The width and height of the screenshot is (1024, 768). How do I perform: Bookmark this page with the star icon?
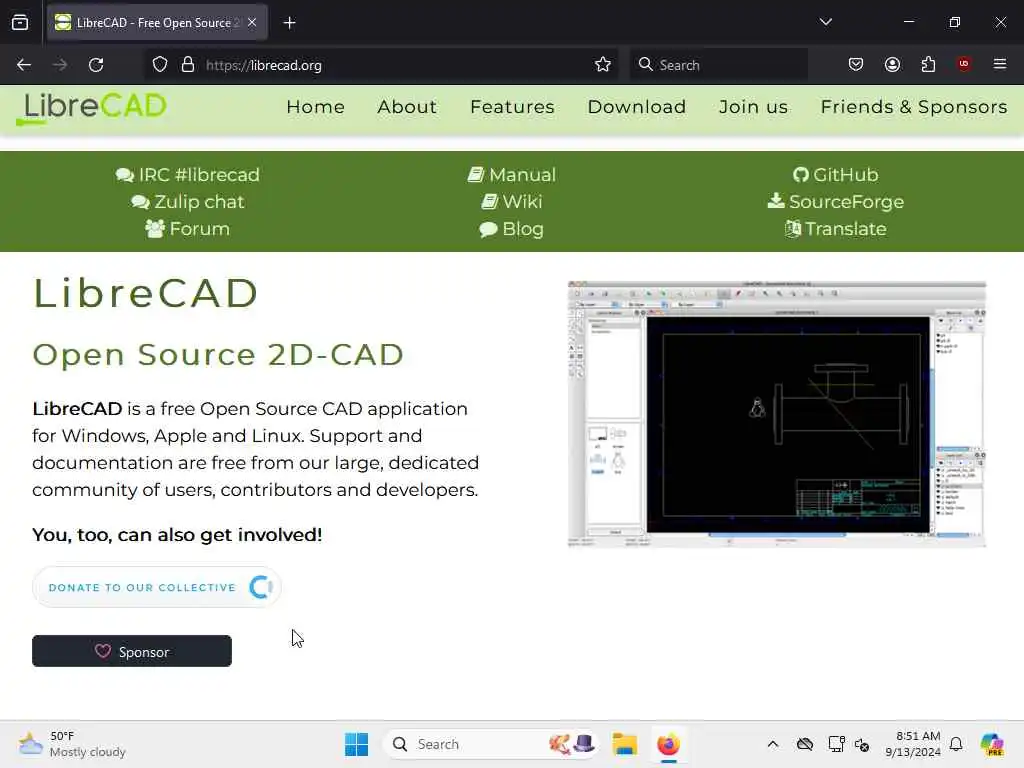pos(603,65)
